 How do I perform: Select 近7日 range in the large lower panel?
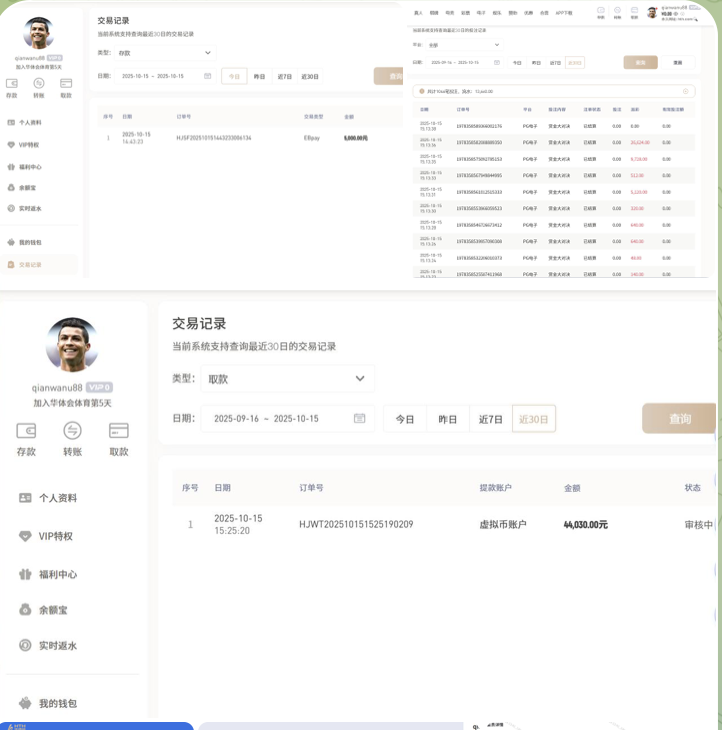coord(490,419)
